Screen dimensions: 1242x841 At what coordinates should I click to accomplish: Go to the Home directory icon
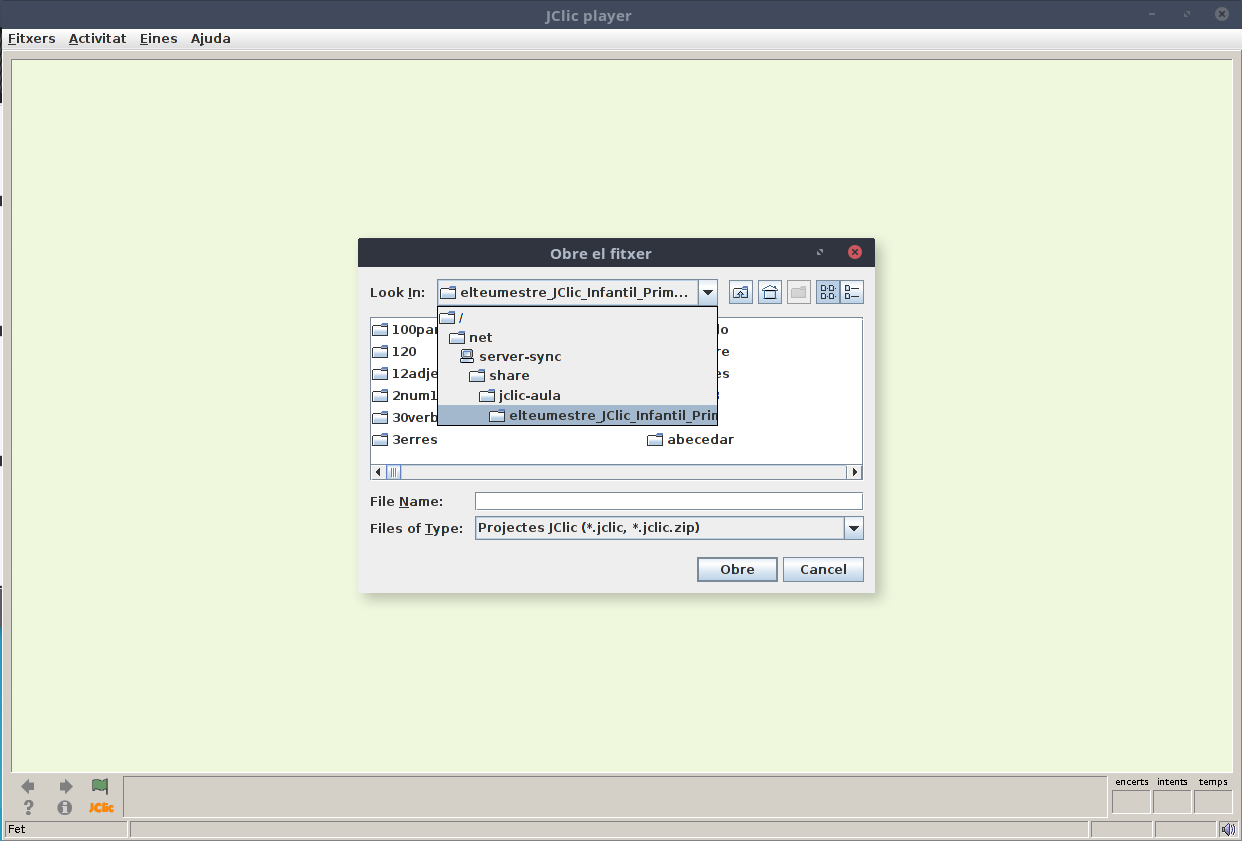pyautogui.click(x=770, y=292)
